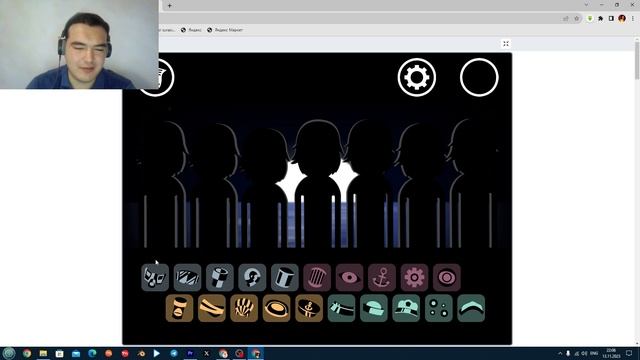
Task: Bookmark this page with the star
Action: [x=577, y=18]
